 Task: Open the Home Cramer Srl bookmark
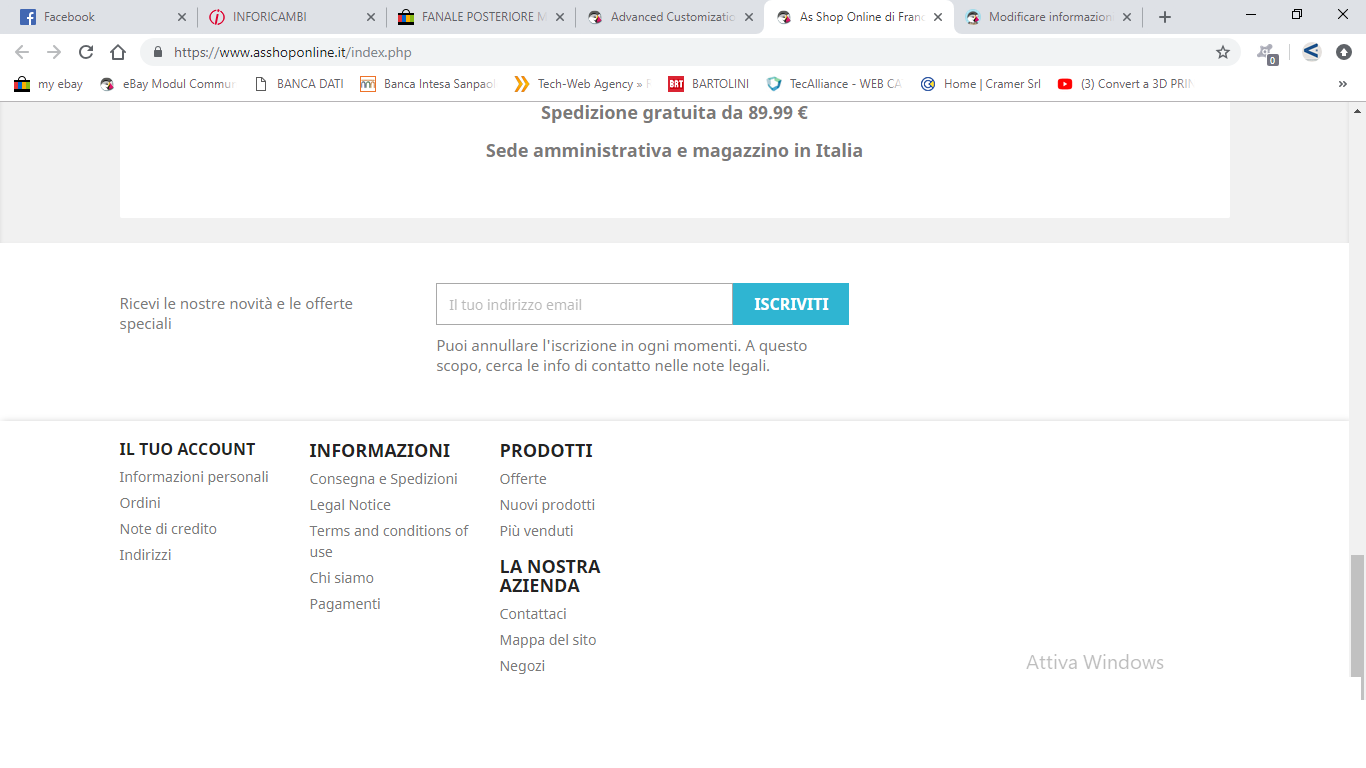[x=981, y=84]
